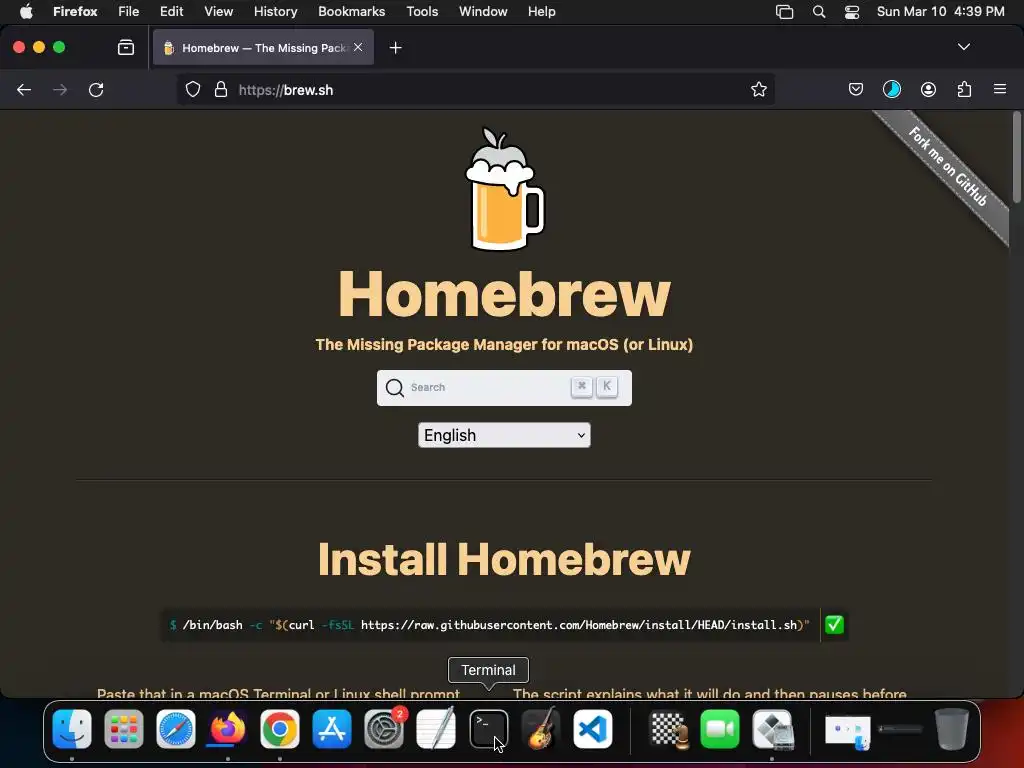Copy install command via green checkmark button
Image resolution: width=1024 pixels, height=768 pixels.
point(834,625)
